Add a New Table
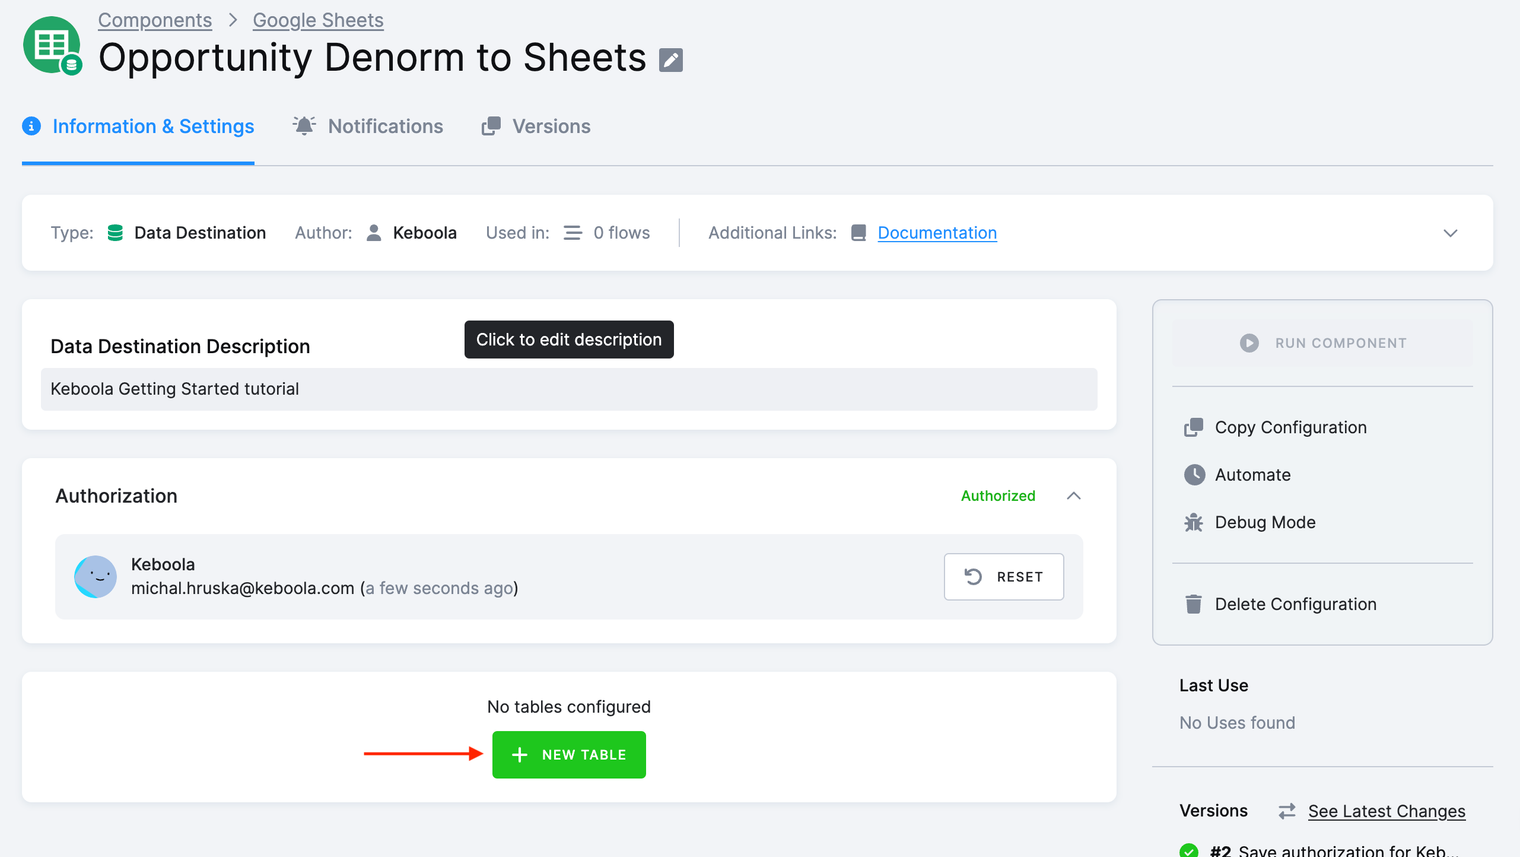The height and width of the screenshot is (857, 1520). point(569,755)
